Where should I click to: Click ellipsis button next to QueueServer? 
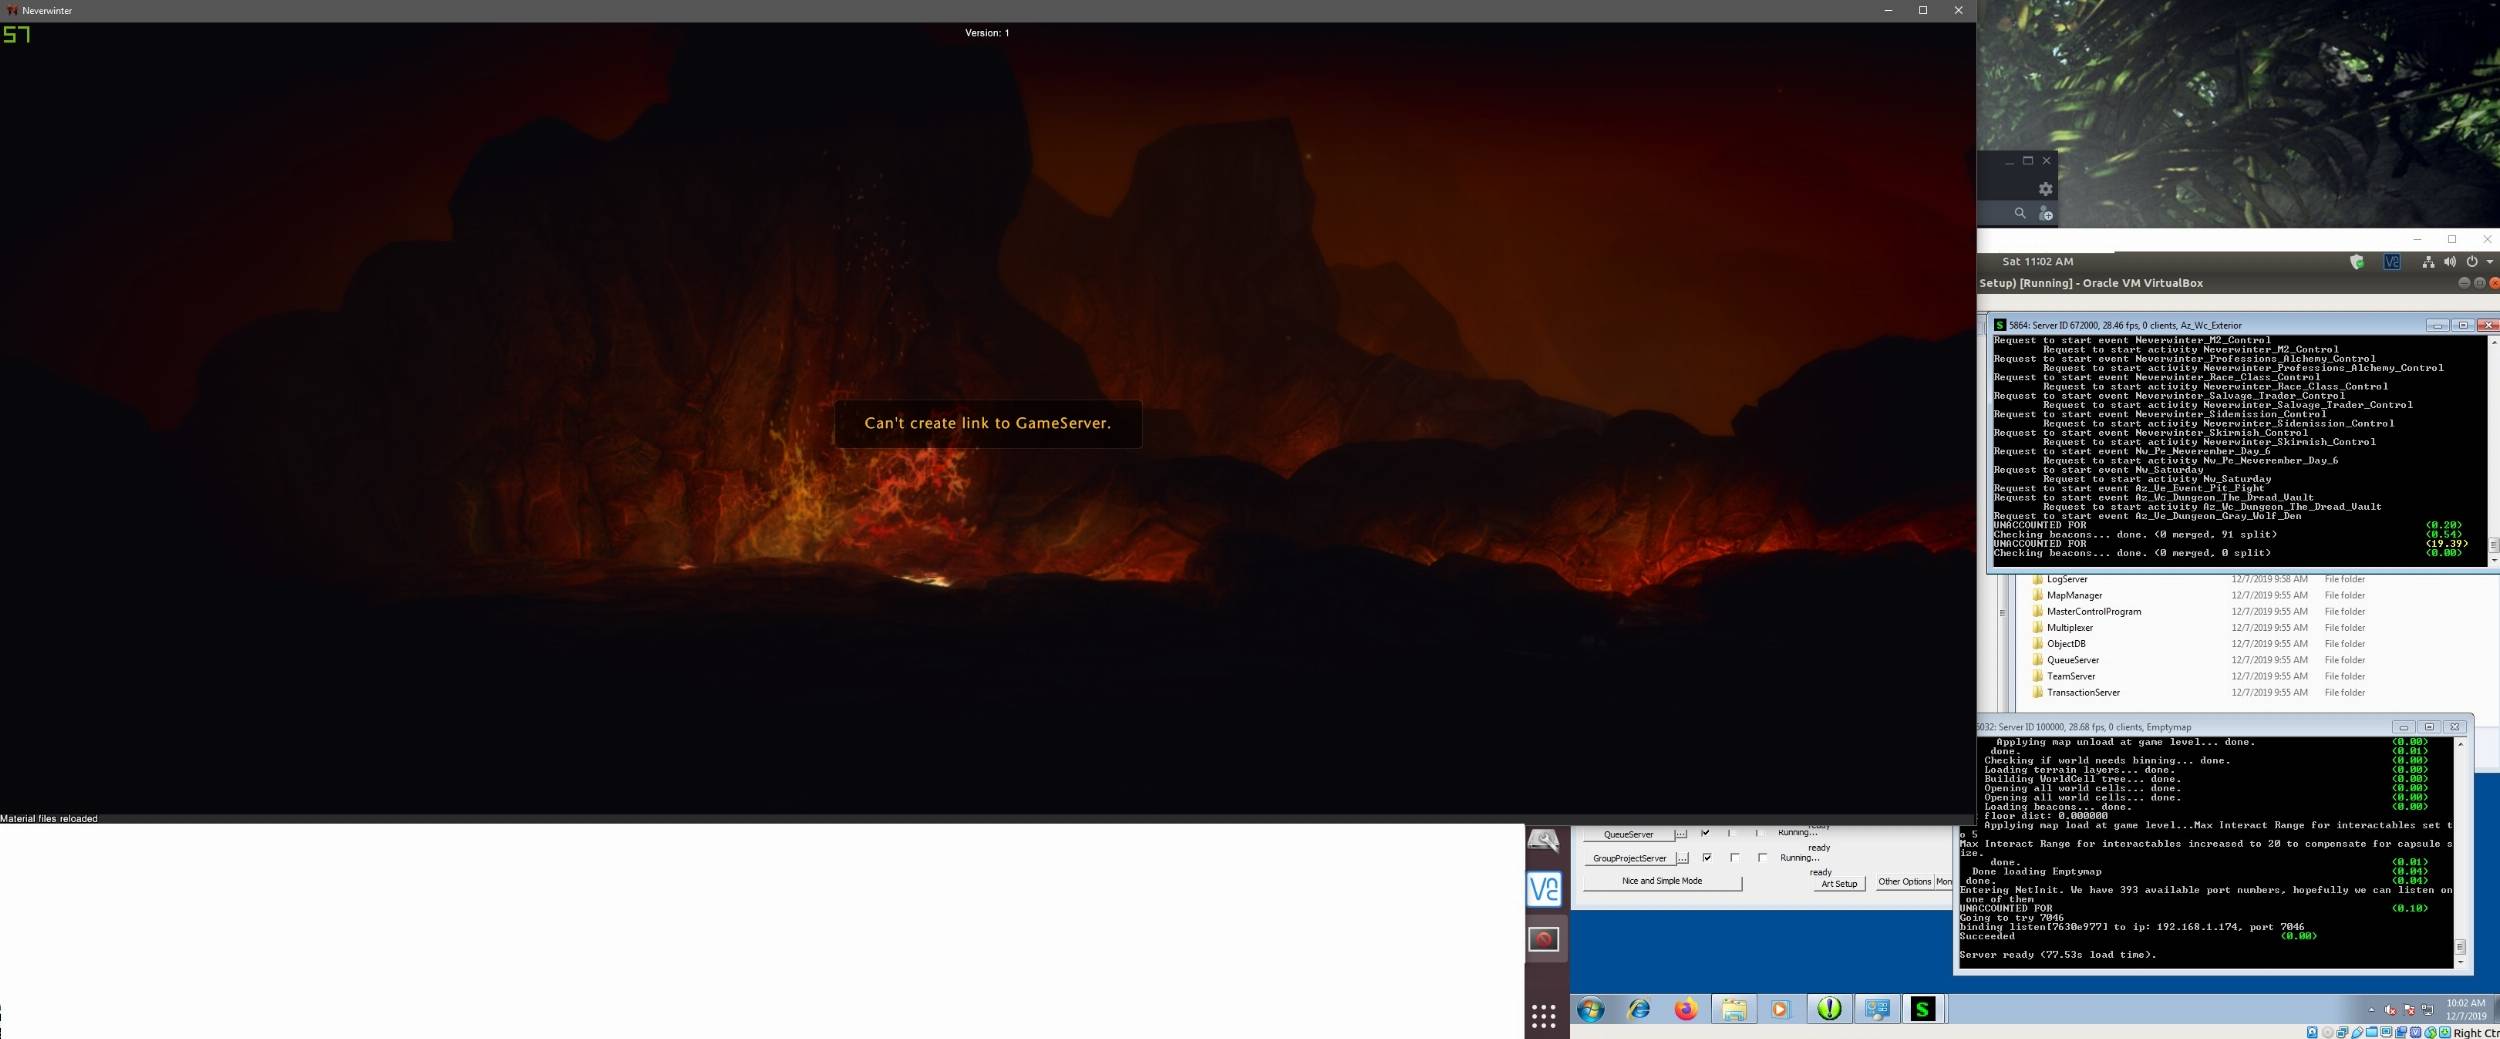point(1681,834)
